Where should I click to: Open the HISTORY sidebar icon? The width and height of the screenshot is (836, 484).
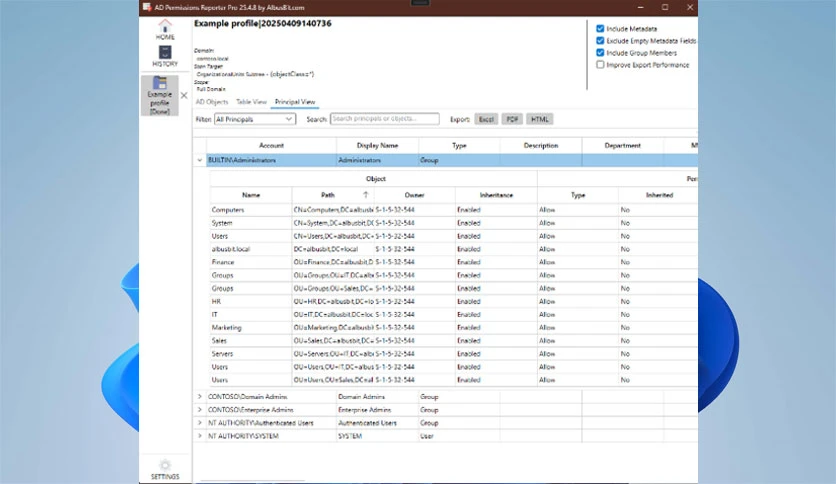pyautogui.click(x=165, y=56)
